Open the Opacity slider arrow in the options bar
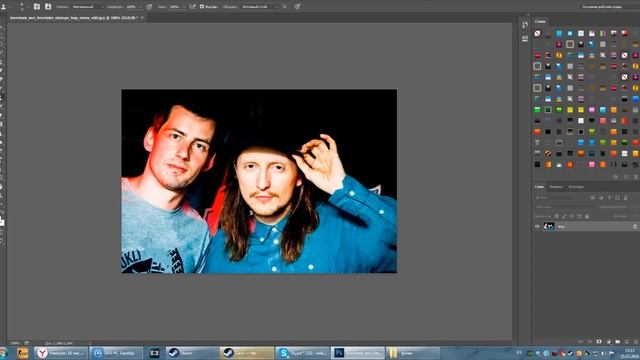Viewport: 640px width, 360px height. pyautogui.click(x=141, y=7)
